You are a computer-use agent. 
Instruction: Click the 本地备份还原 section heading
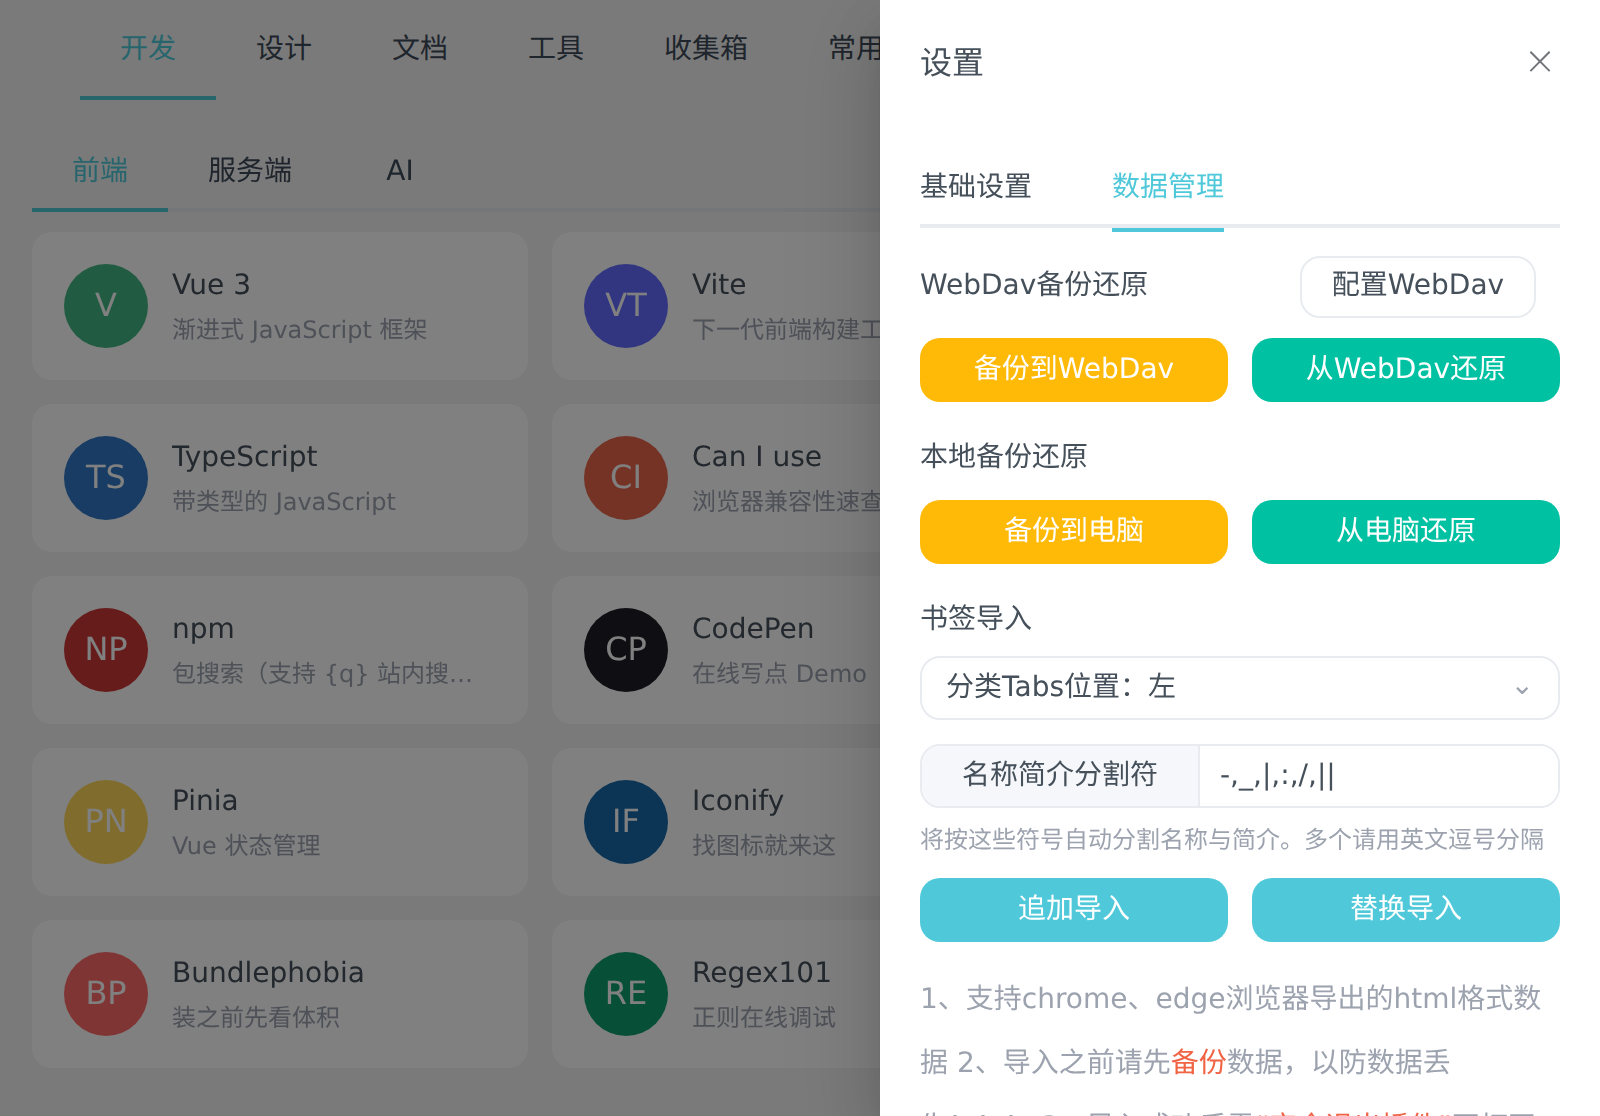(1004, 456)
